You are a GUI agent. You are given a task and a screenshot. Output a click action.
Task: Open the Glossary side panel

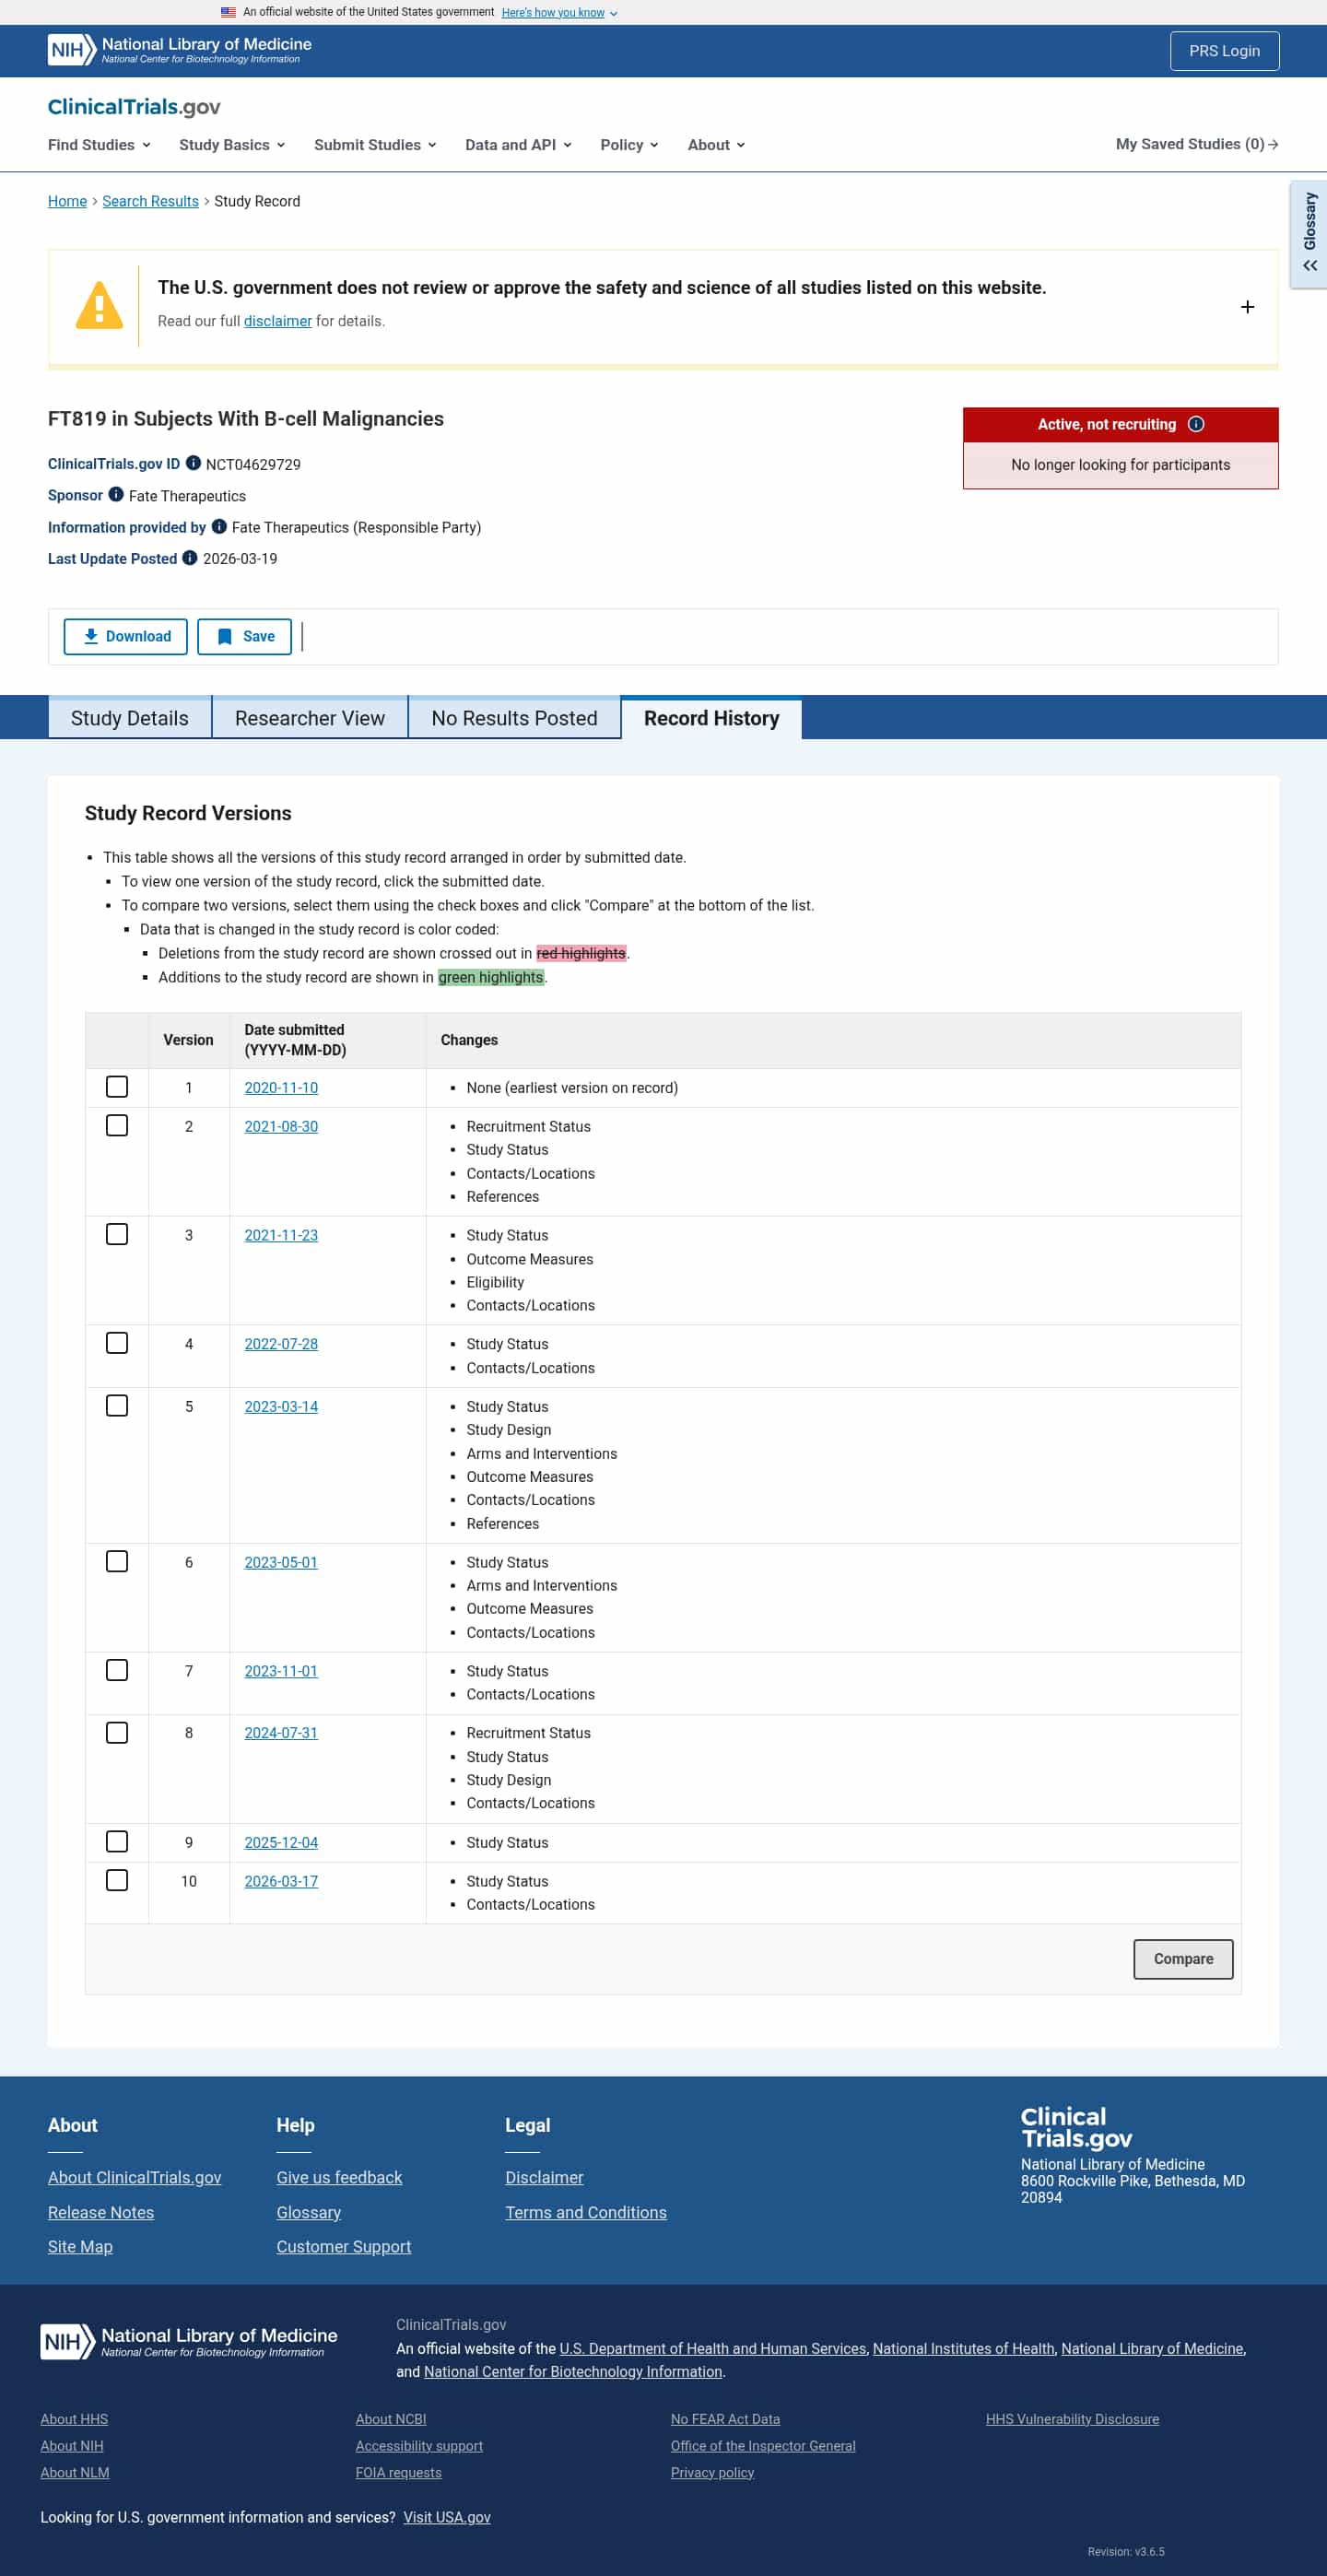[1309, 235]
